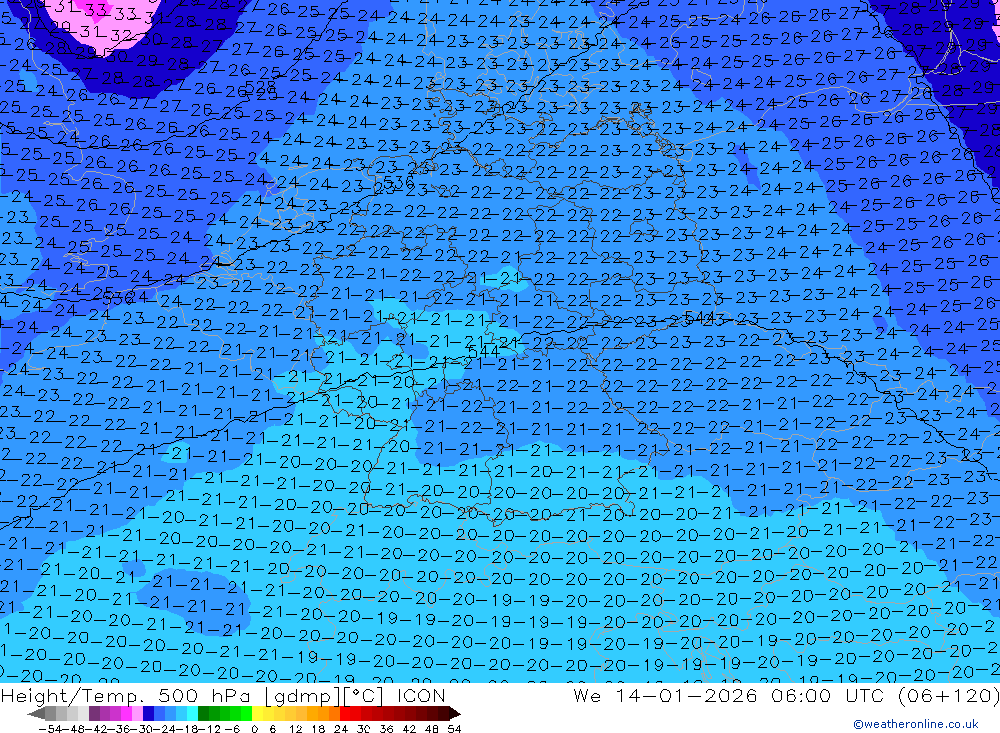Screen dimensions: 1000x733
Task: Pick the yellow legend swatch right of 0
Action: click(258, 713)
